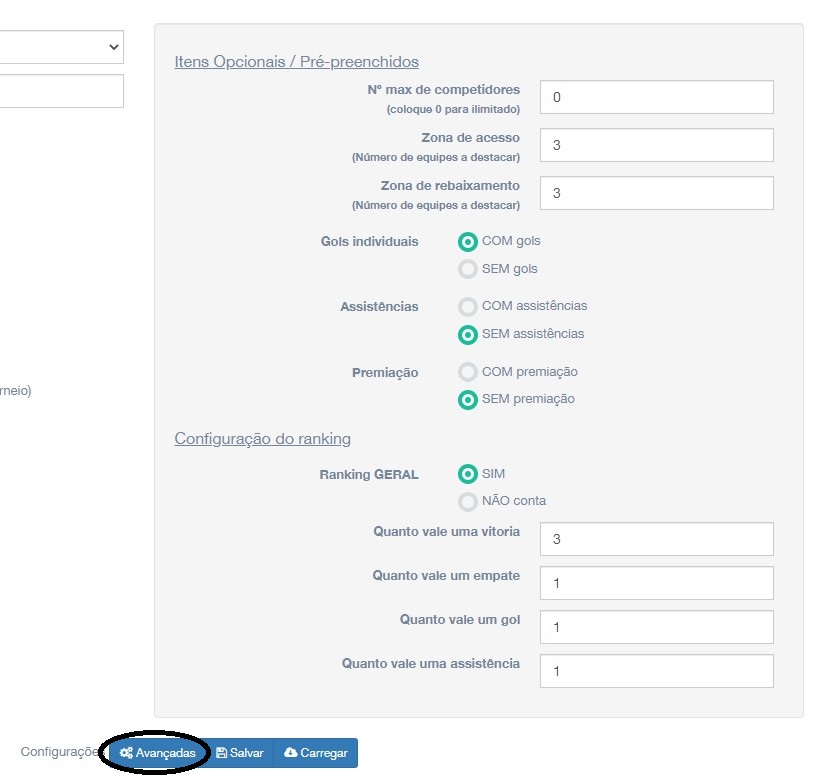Enable COM premiação option
This screenshot has height=781, width=822.
click(467, 372)
